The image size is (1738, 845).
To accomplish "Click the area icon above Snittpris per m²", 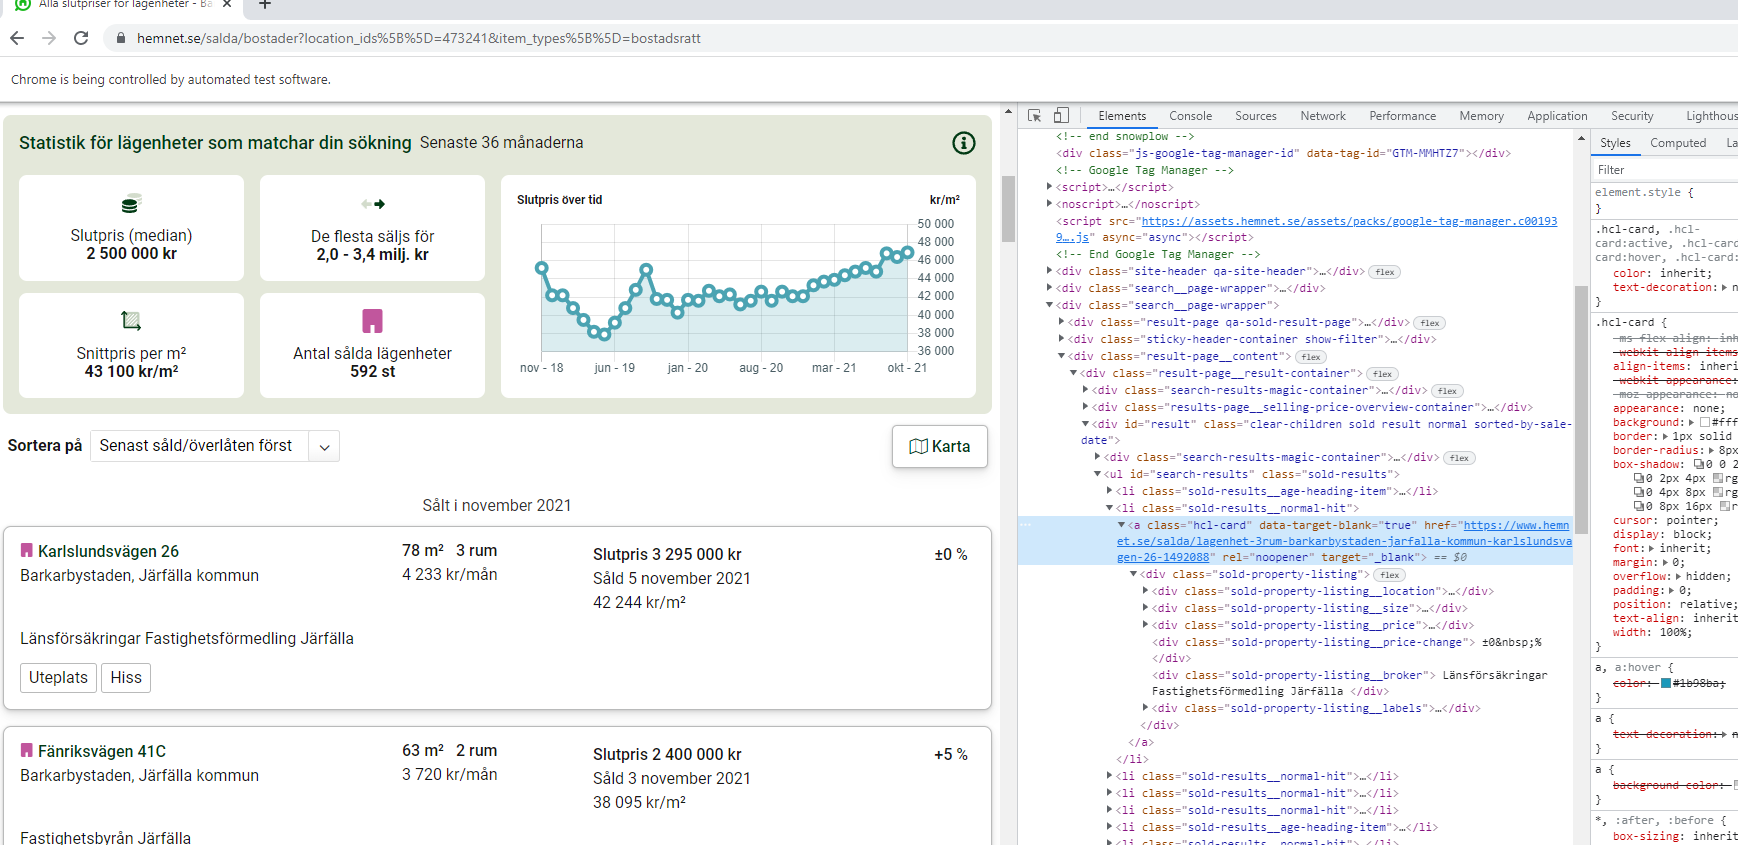I will pyautogui.click(x=131, y=321).
